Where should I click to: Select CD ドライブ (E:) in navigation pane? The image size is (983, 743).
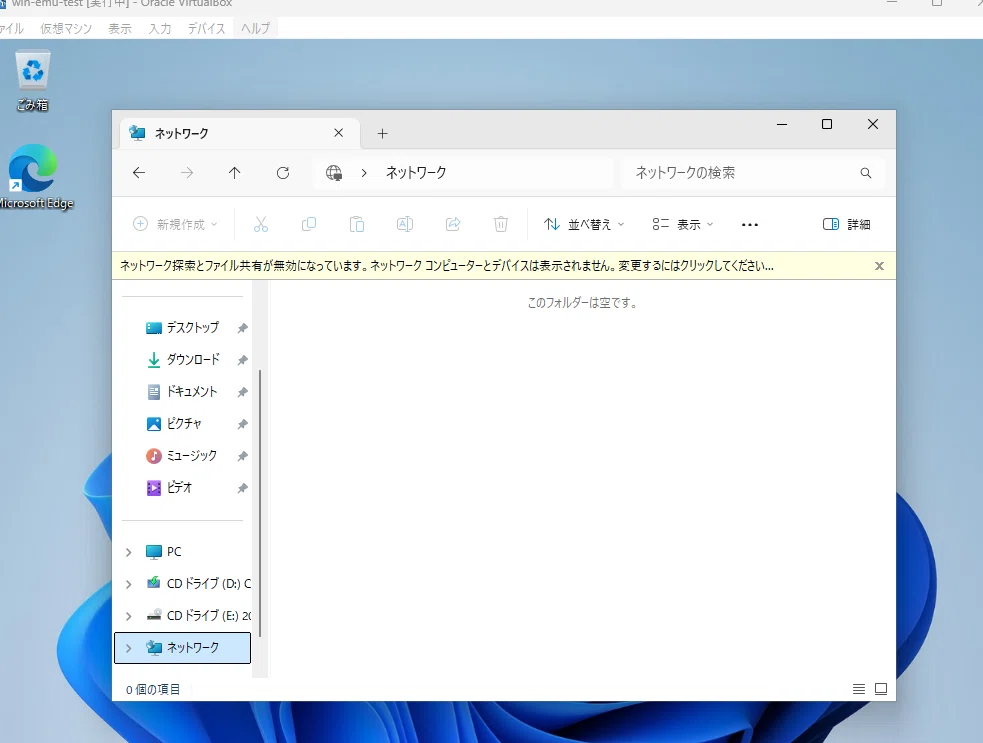pyautogui.click(x=182, y=616)
